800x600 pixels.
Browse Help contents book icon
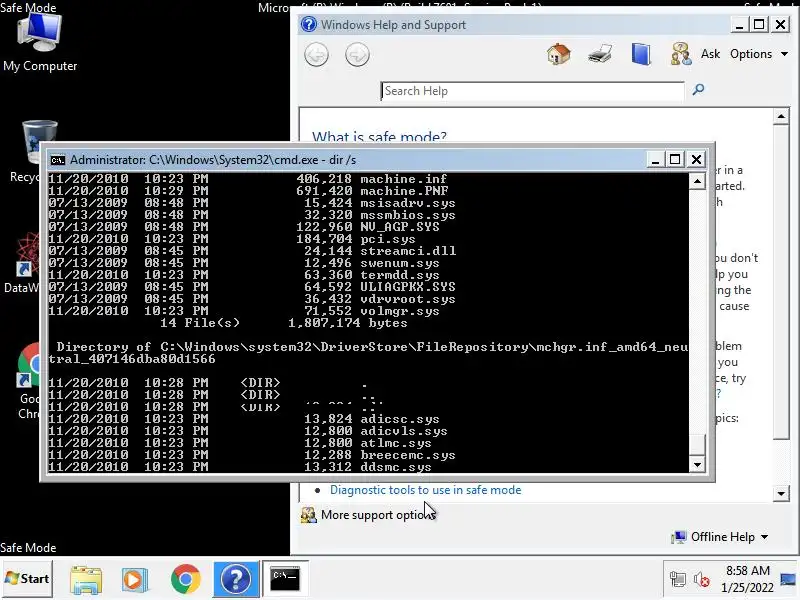[x=641, y=54]
